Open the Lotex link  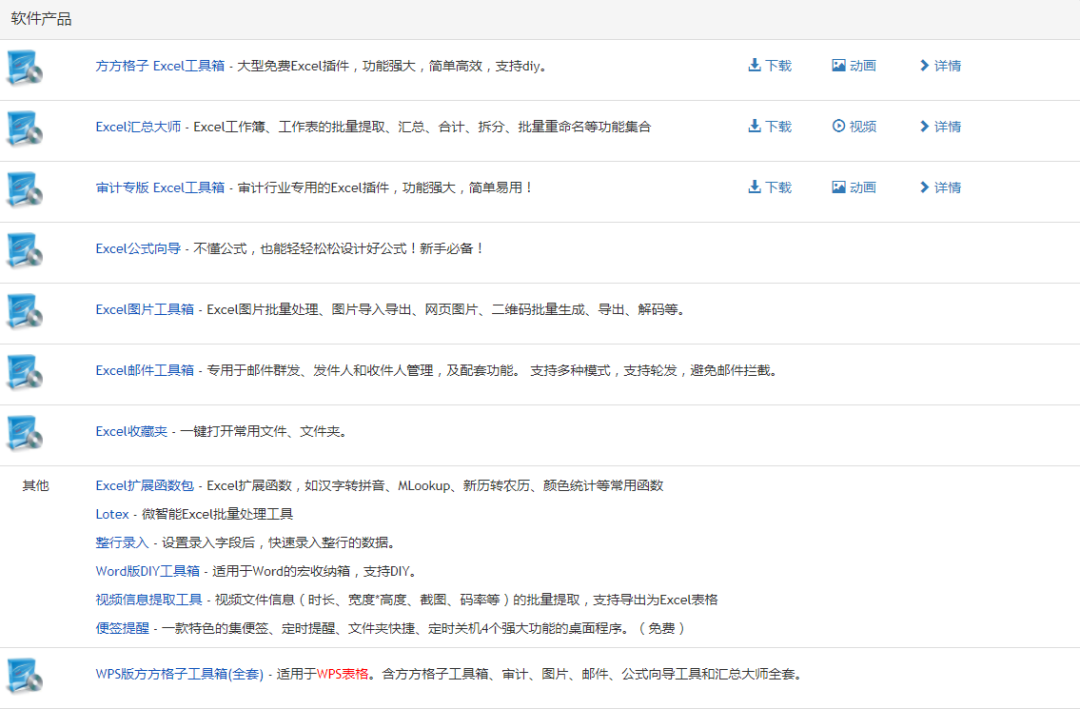tap(112, 514)
